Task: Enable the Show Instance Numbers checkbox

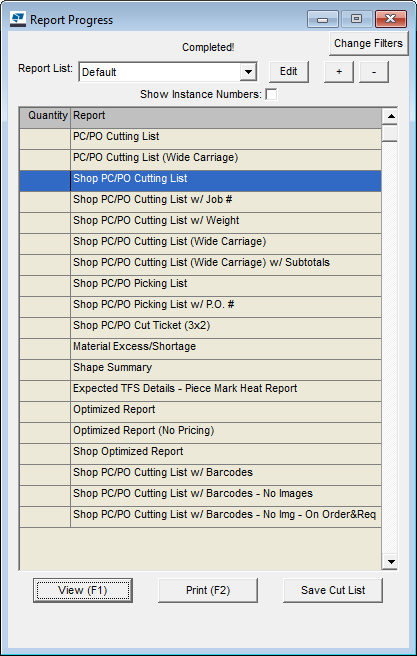Action: tap(271, 95)
